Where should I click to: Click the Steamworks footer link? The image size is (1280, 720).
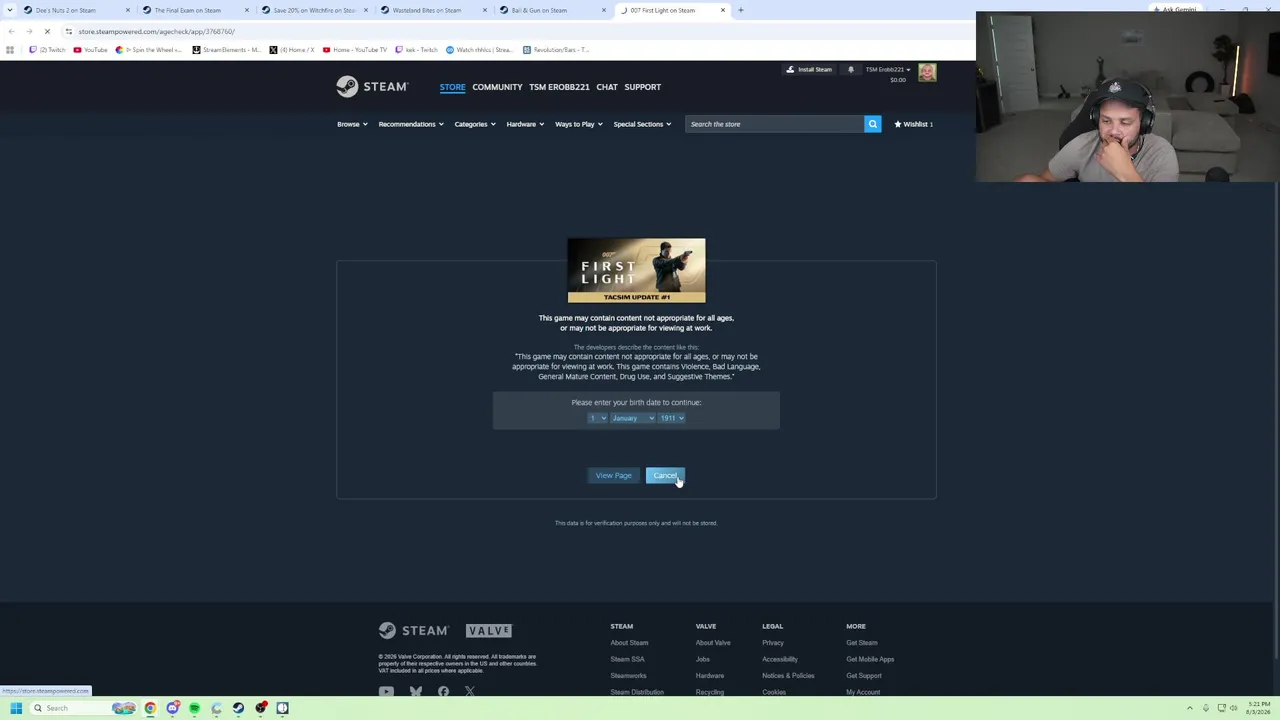tap(628, 676)
